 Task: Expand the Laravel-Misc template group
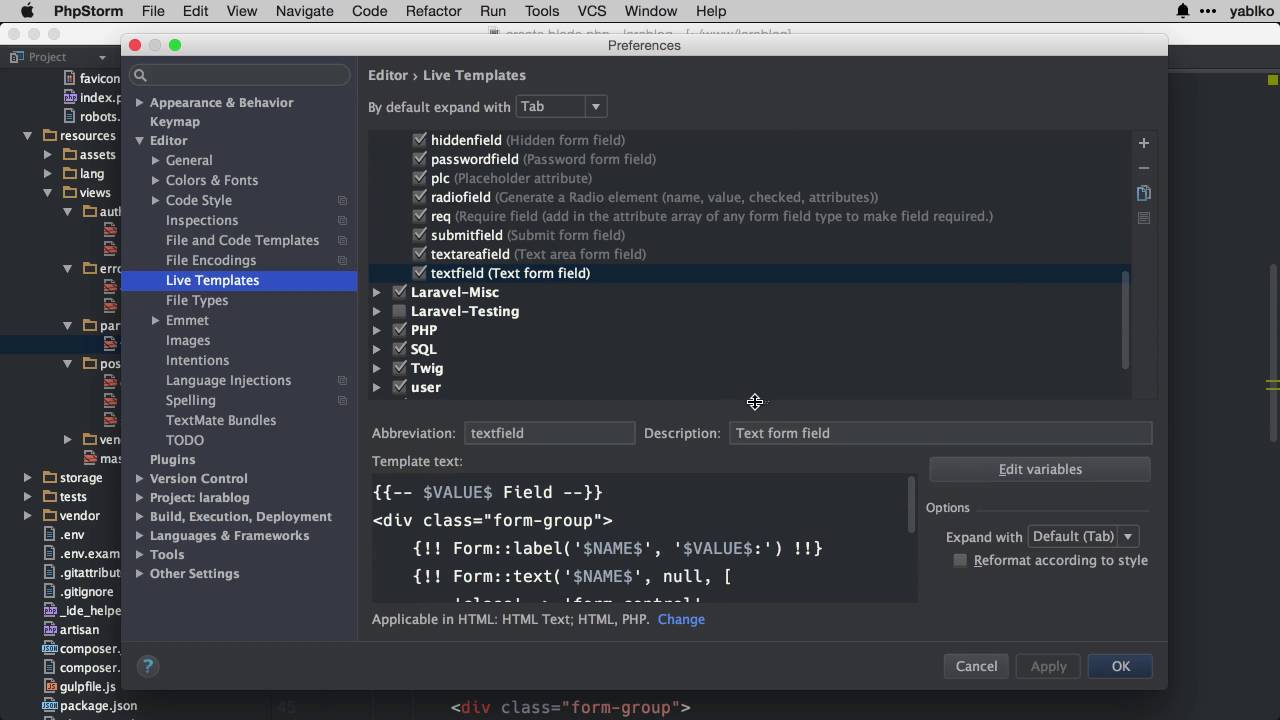coord(377,292)
